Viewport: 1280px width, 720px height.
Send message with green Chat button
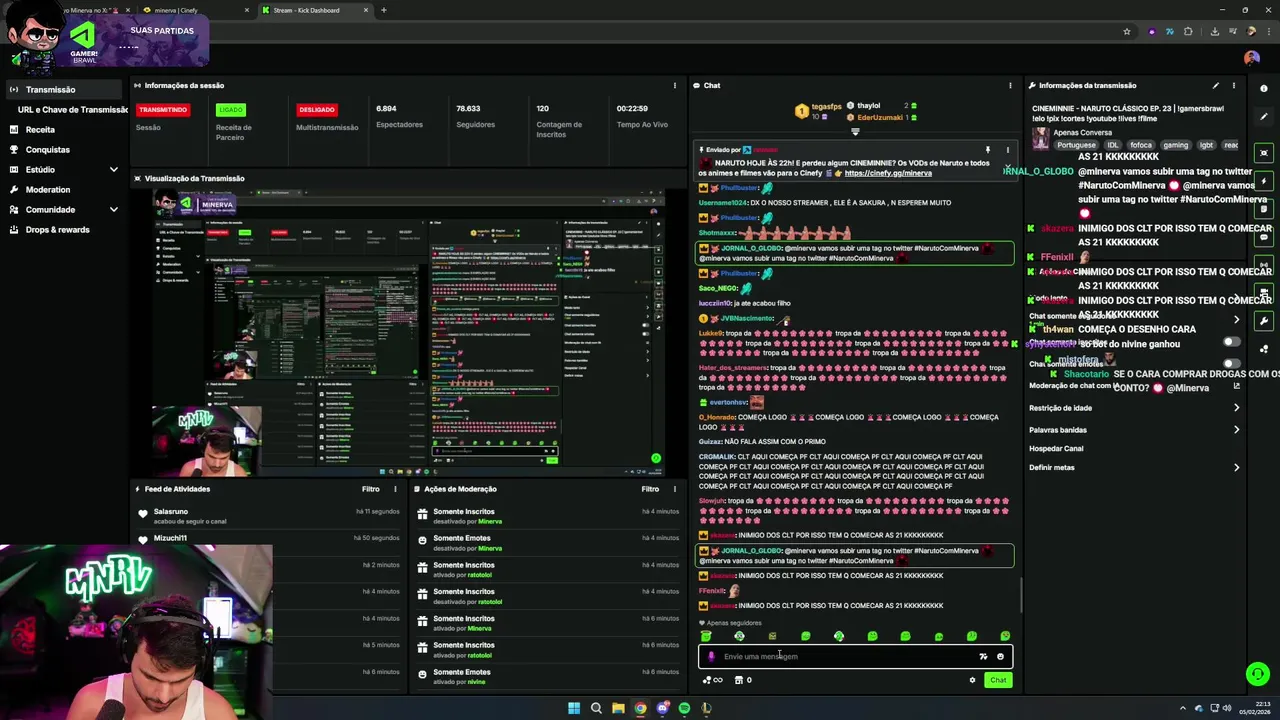tap(998, 680)
